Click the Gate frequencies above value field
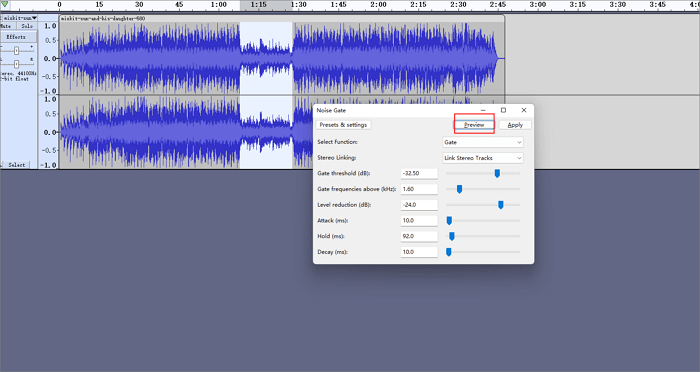Viewport: 700px width, 372px height. pos(419,189)
